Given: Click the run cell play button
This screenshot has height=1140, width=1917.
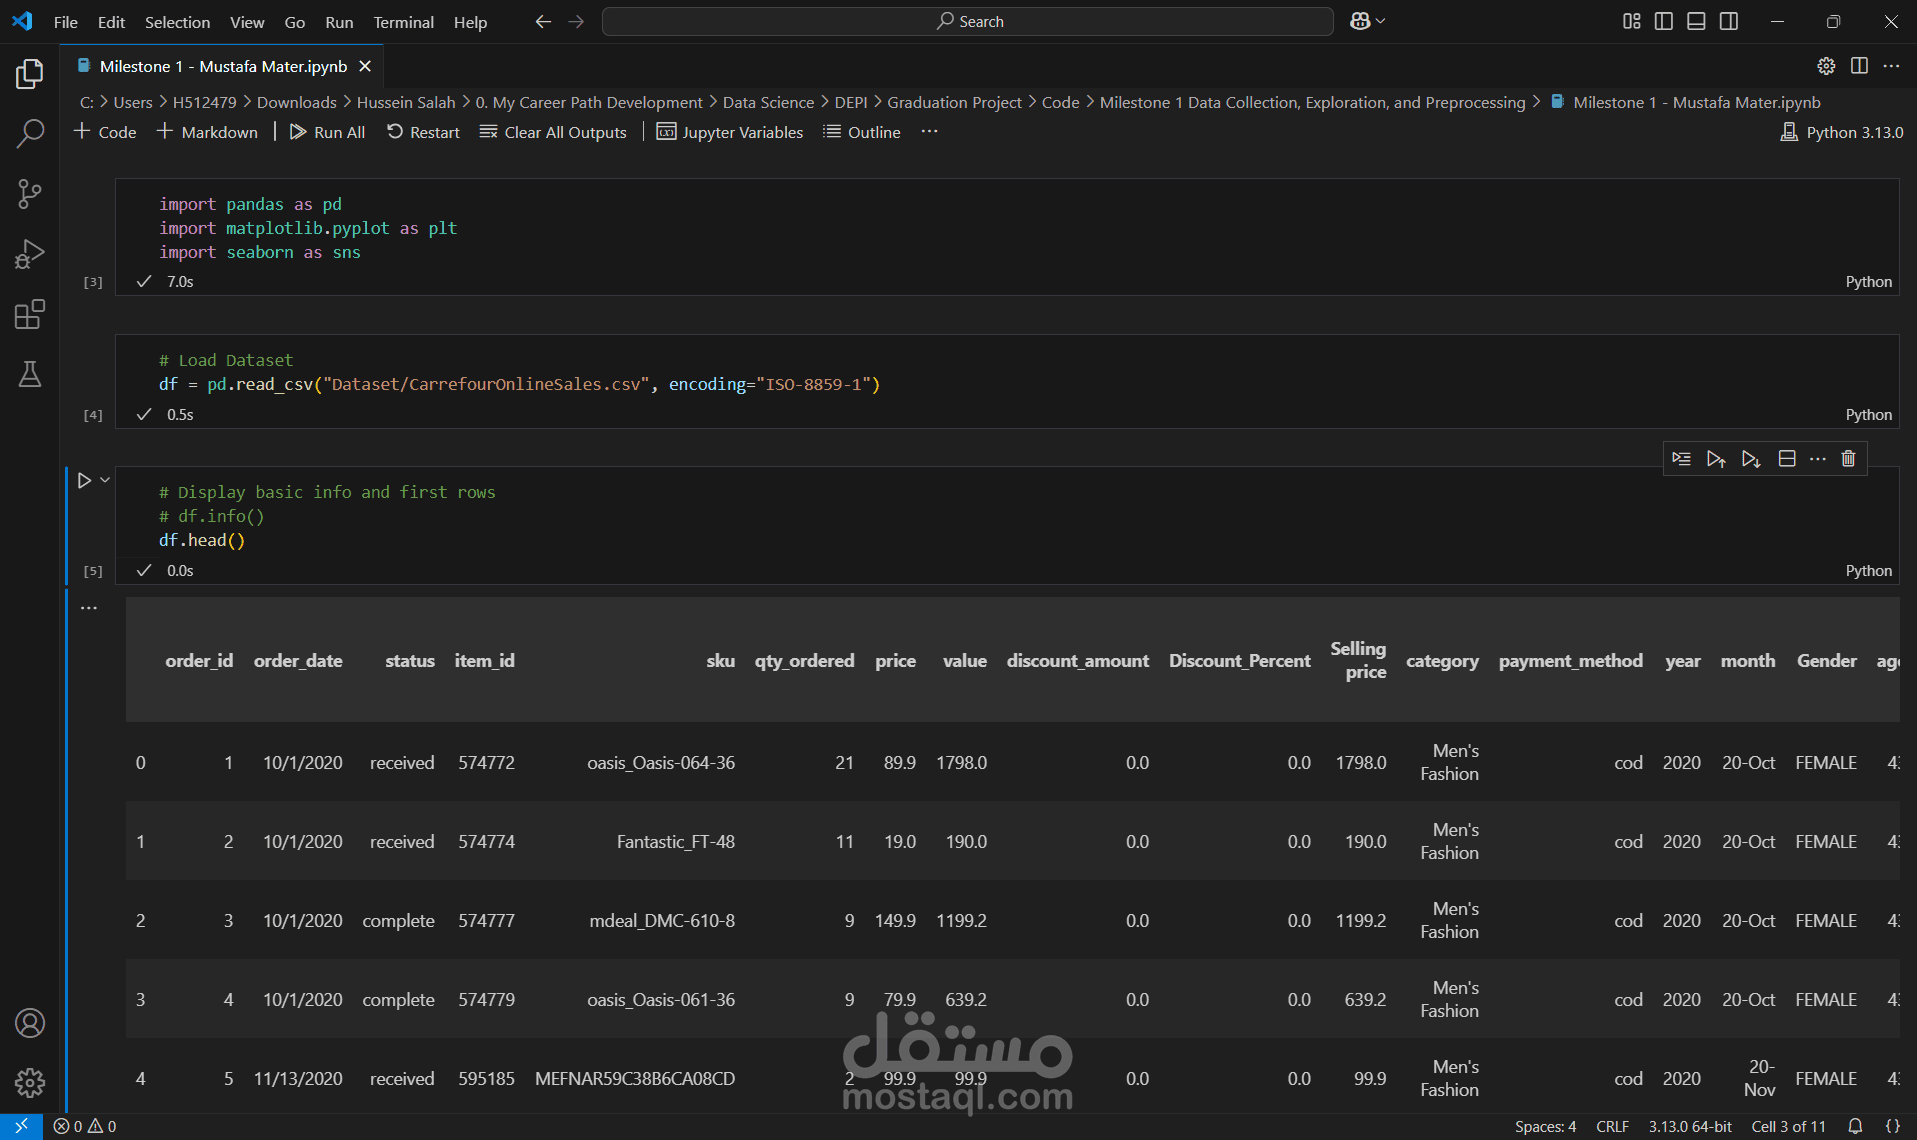Looking at the screenshot, I should point(84,481).
